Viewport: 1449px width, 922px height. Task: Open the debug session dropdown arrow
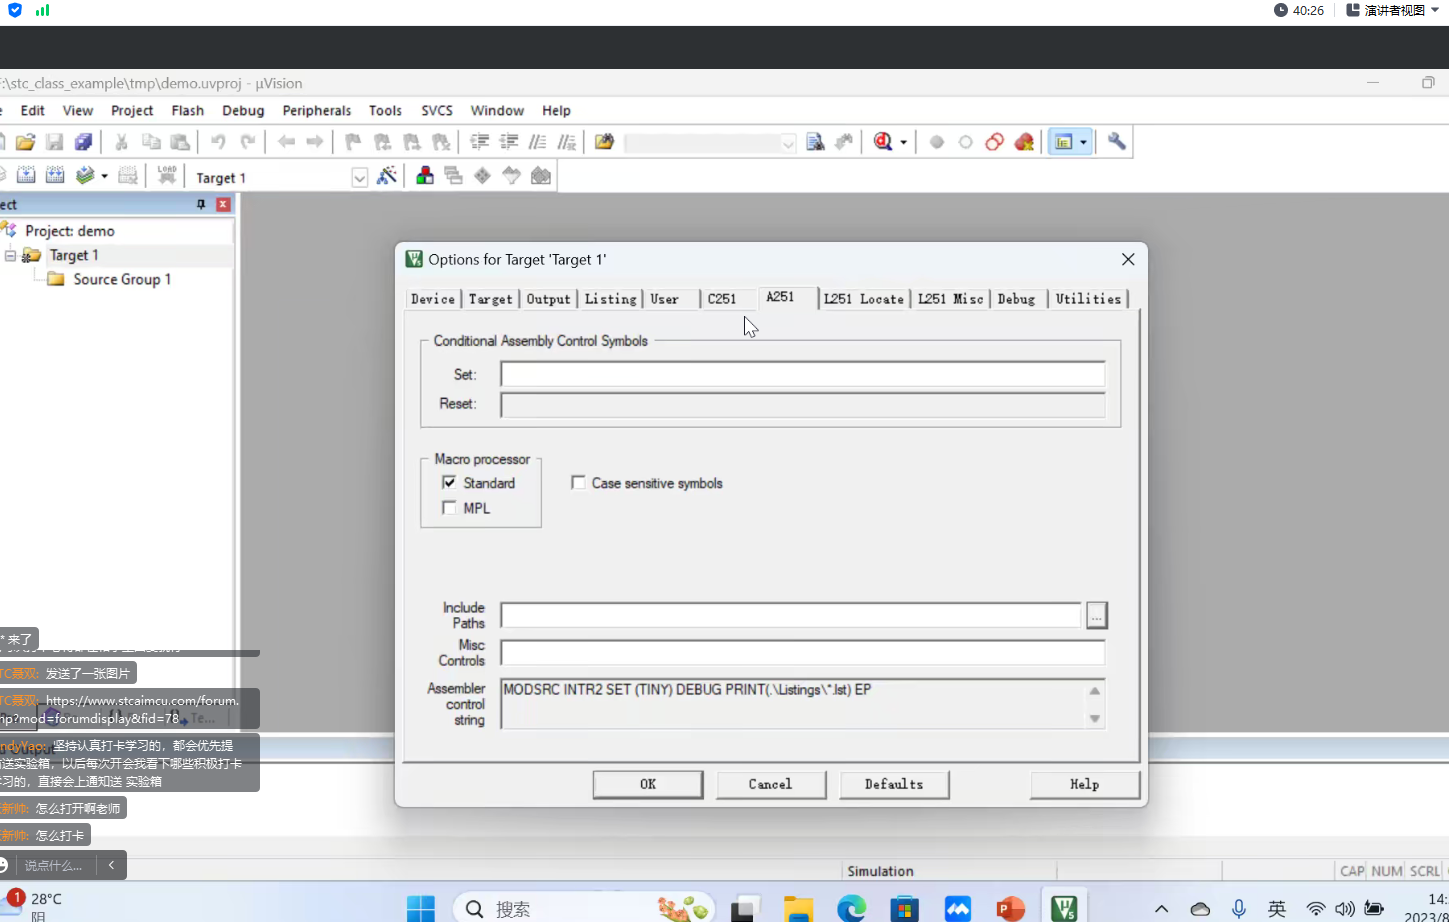903,142
